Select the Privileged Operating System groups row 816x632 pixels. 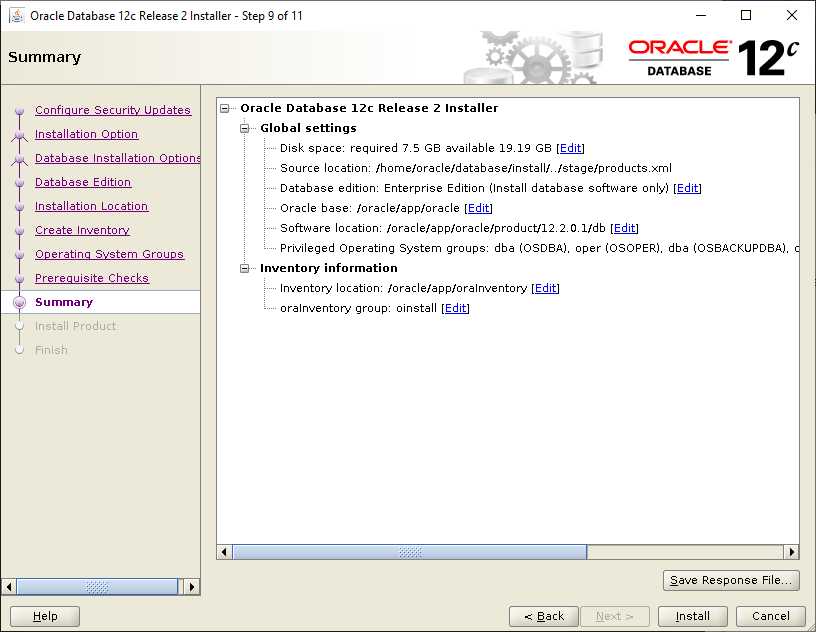(539, 248)
